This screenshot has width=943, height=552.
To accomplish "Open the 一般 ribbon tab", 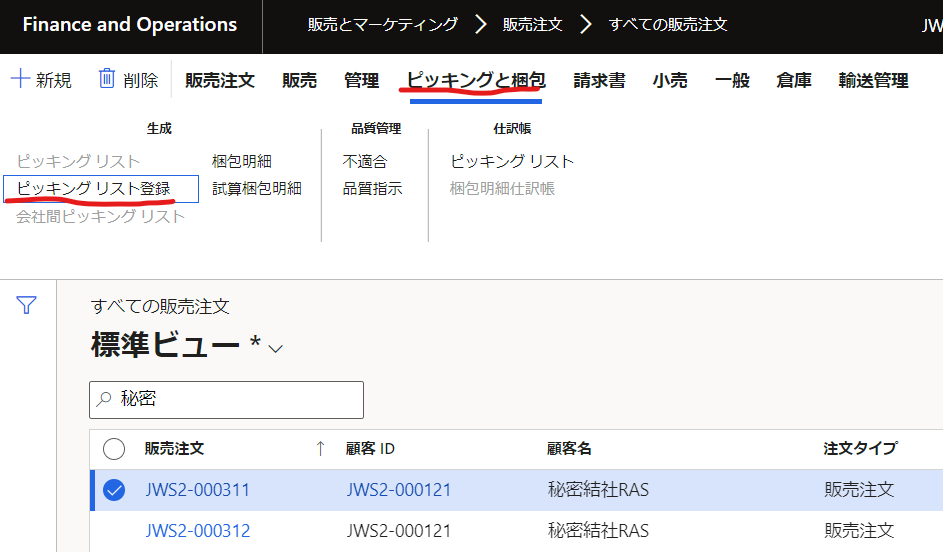I will (732, 80).
